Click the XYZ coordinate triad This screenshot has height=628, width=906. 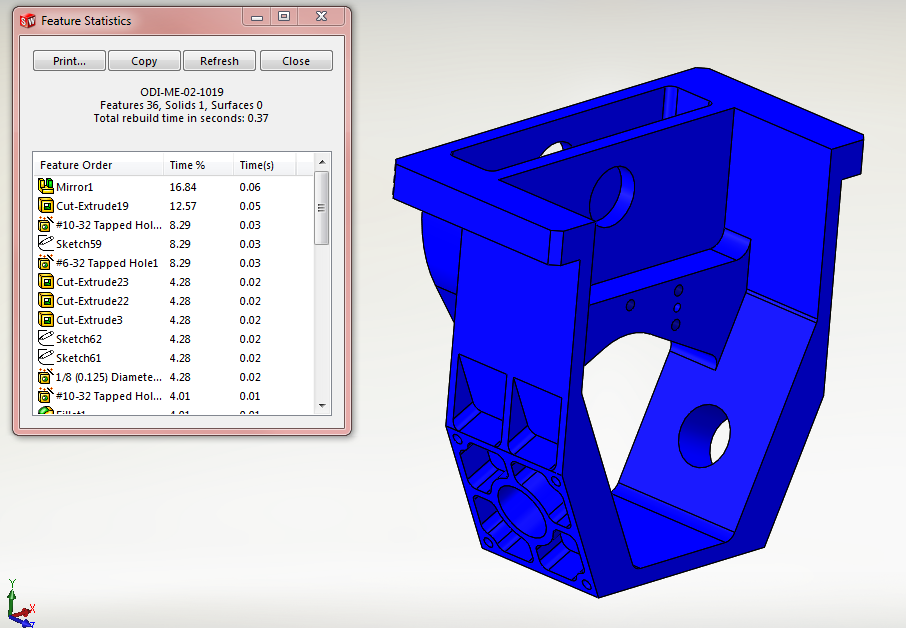20,604
